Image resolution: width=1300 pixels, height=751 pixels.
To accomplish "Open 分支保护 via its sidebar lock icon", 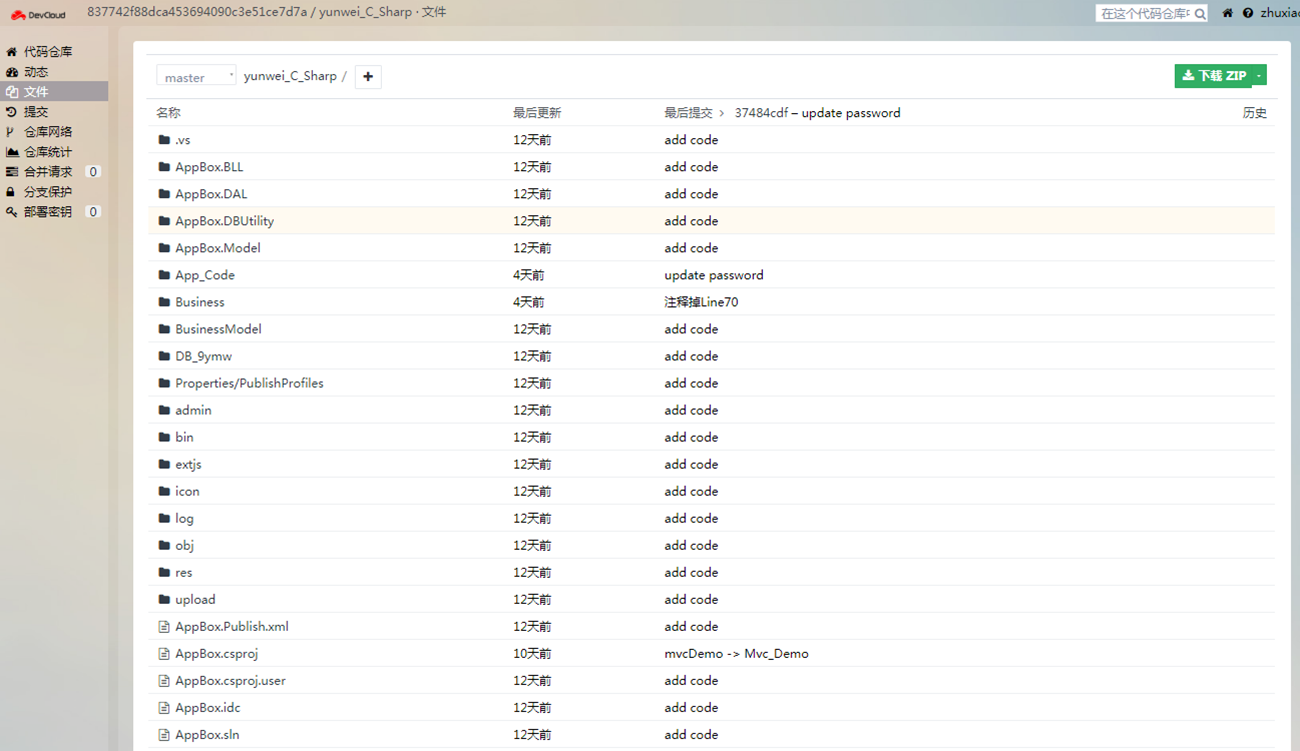I will coord(11,192).
